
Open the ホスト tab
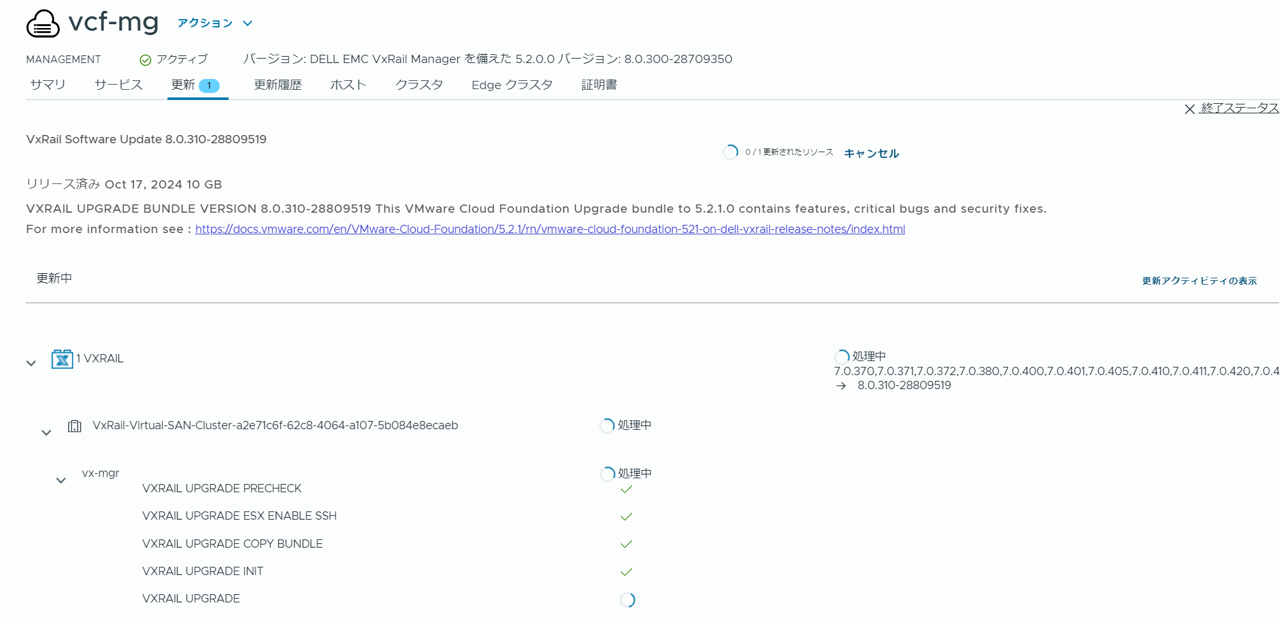coord(348,85)
